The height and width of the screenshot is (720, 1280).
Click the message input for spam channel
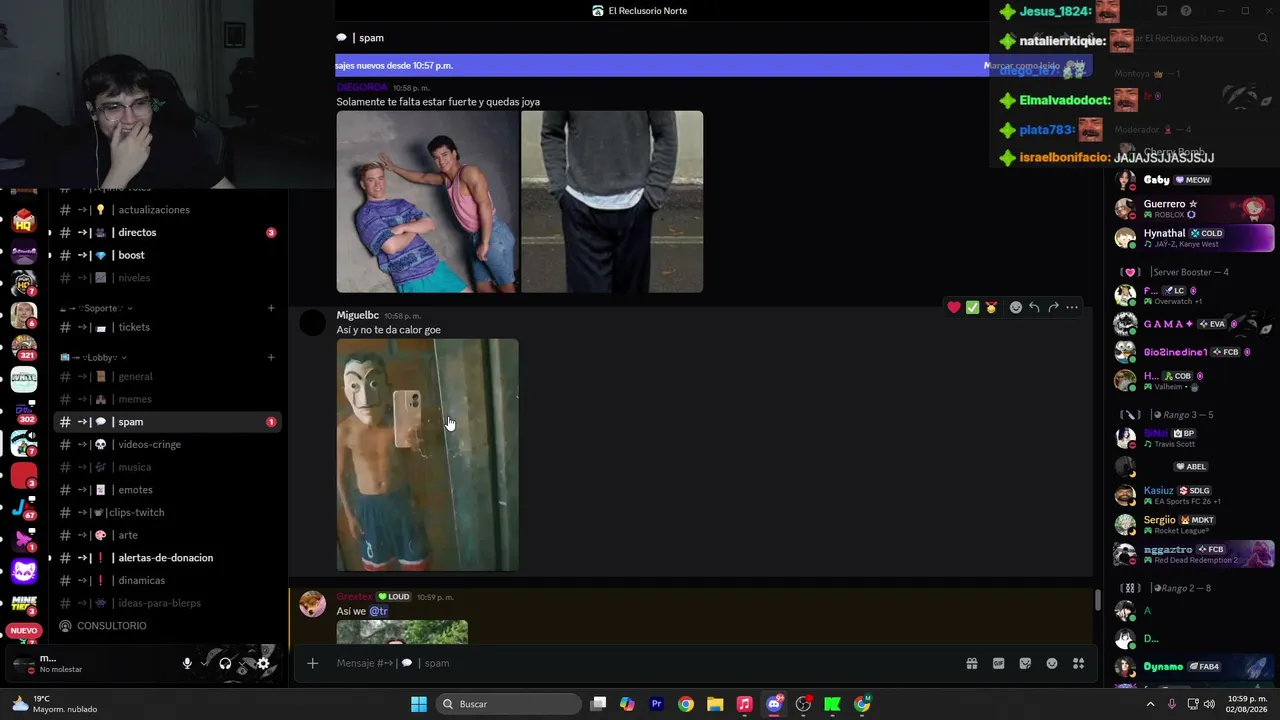[x=640, y=663]
